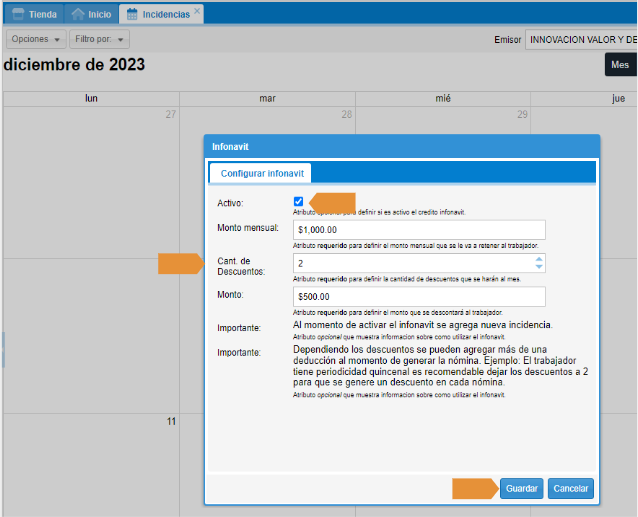The image size is (638, 517).
Task: Click the Inicio home icon
Action: click(x=78, y=14)
